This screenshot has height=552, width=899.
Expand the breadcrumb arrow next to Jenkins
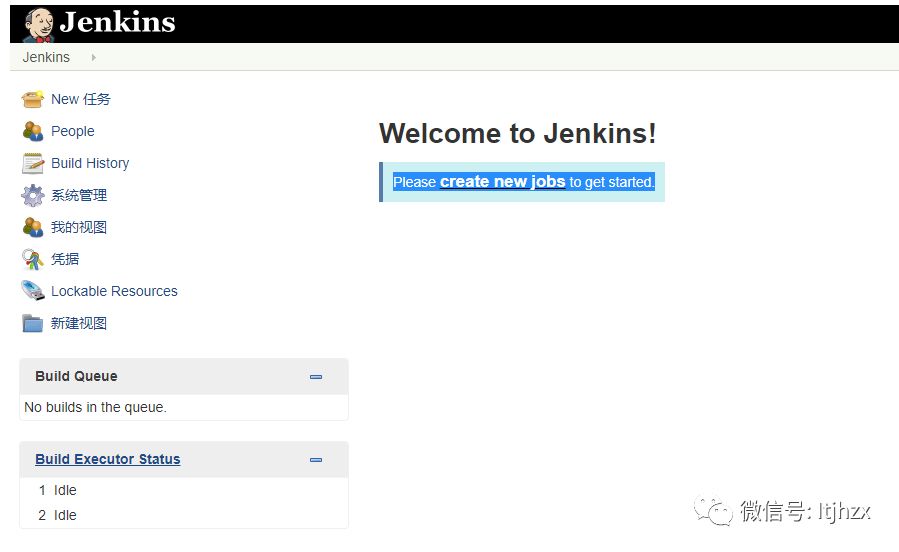[93, 57]
